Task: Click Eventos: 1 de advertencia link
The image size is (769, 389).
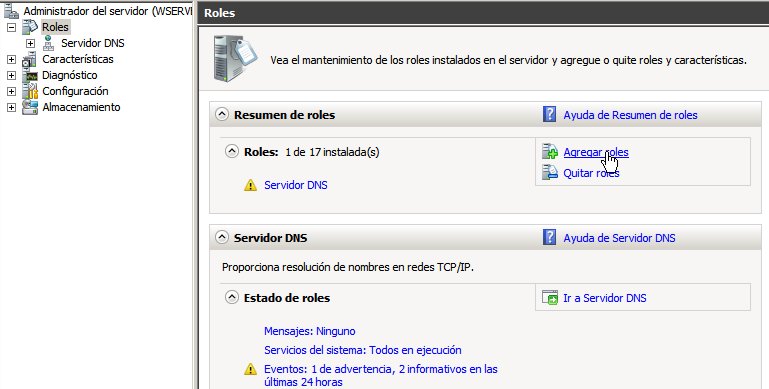Action: [381, 375]
